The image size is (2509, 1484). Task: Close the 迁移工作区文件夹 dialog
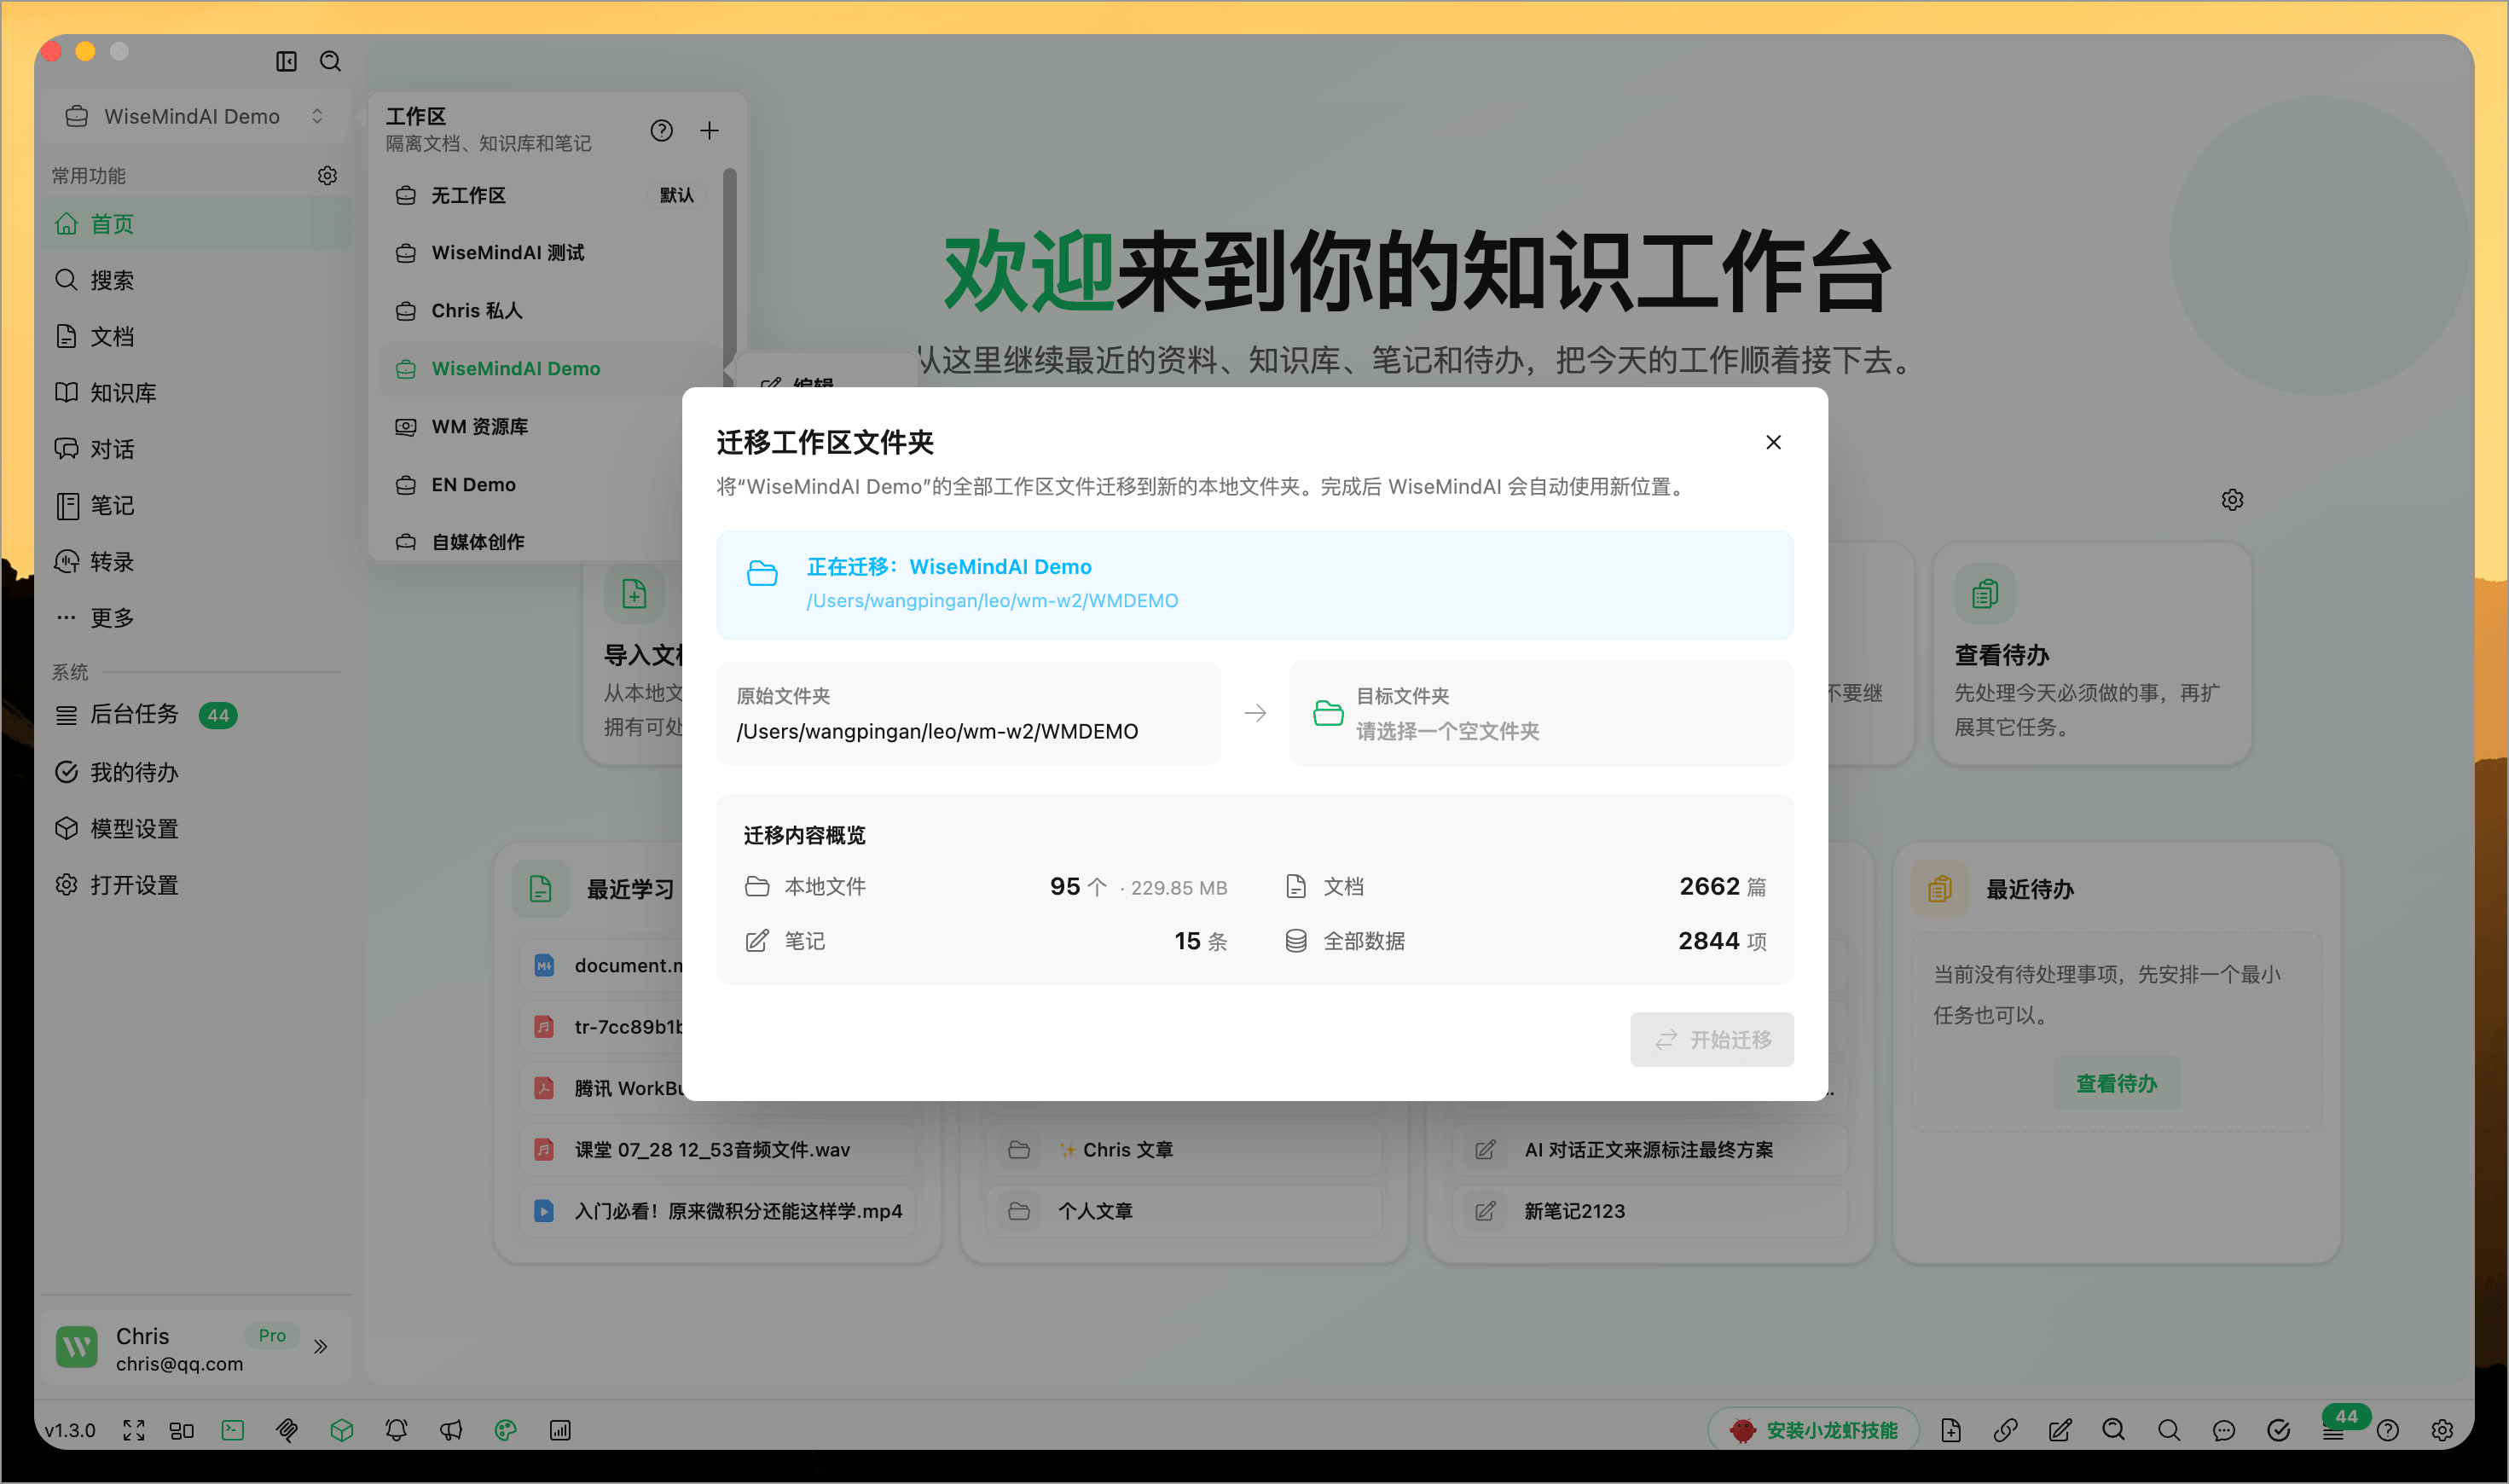[x=1773, y=442]
